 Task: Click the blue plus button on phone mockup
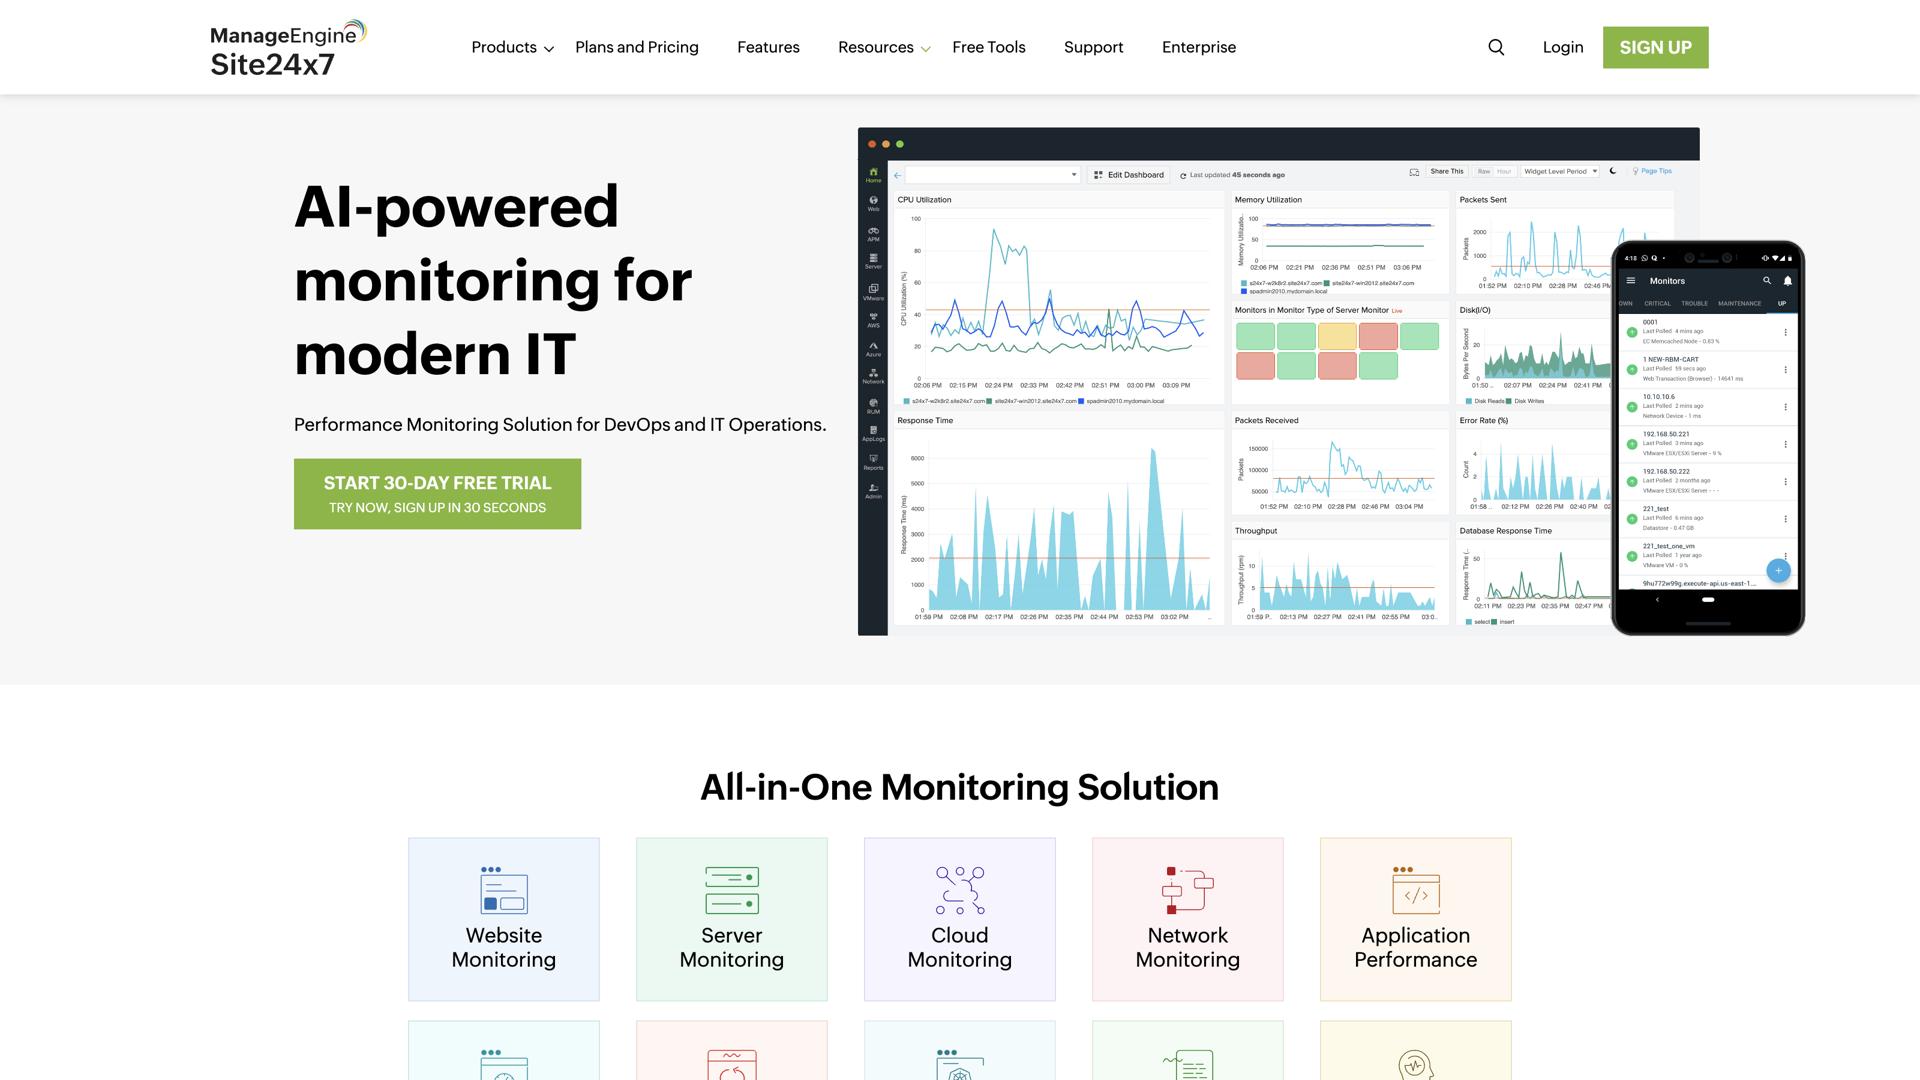[x=1778, y=570]
